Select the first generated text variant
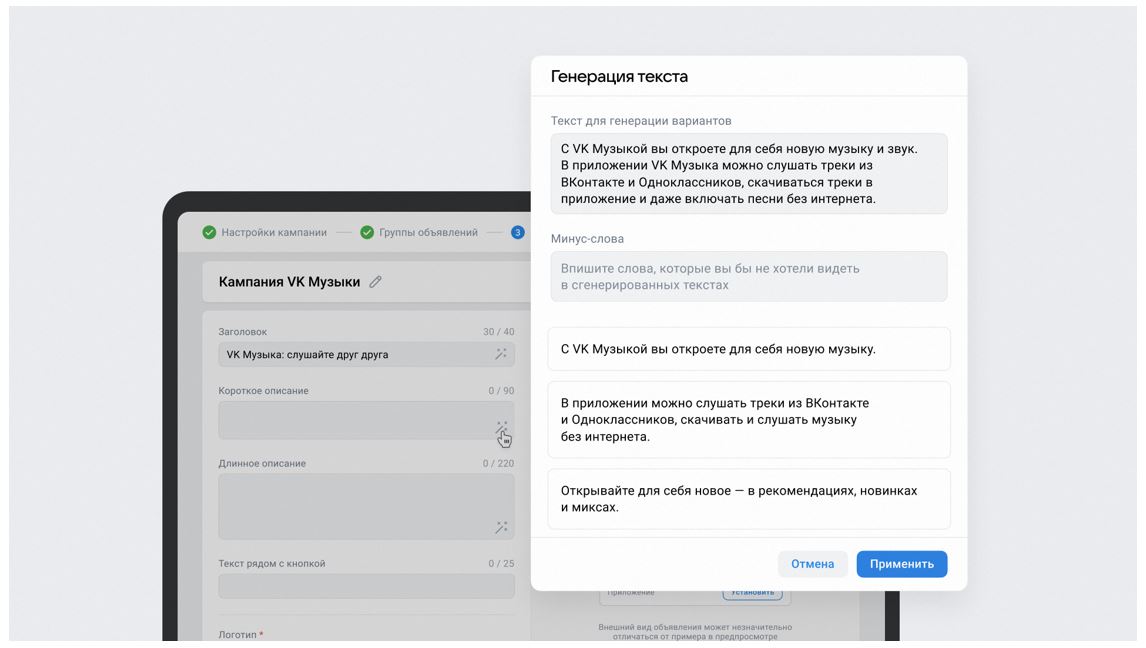Image resolution: width=1146 pixels, height=648 pixels. (748, 348)
